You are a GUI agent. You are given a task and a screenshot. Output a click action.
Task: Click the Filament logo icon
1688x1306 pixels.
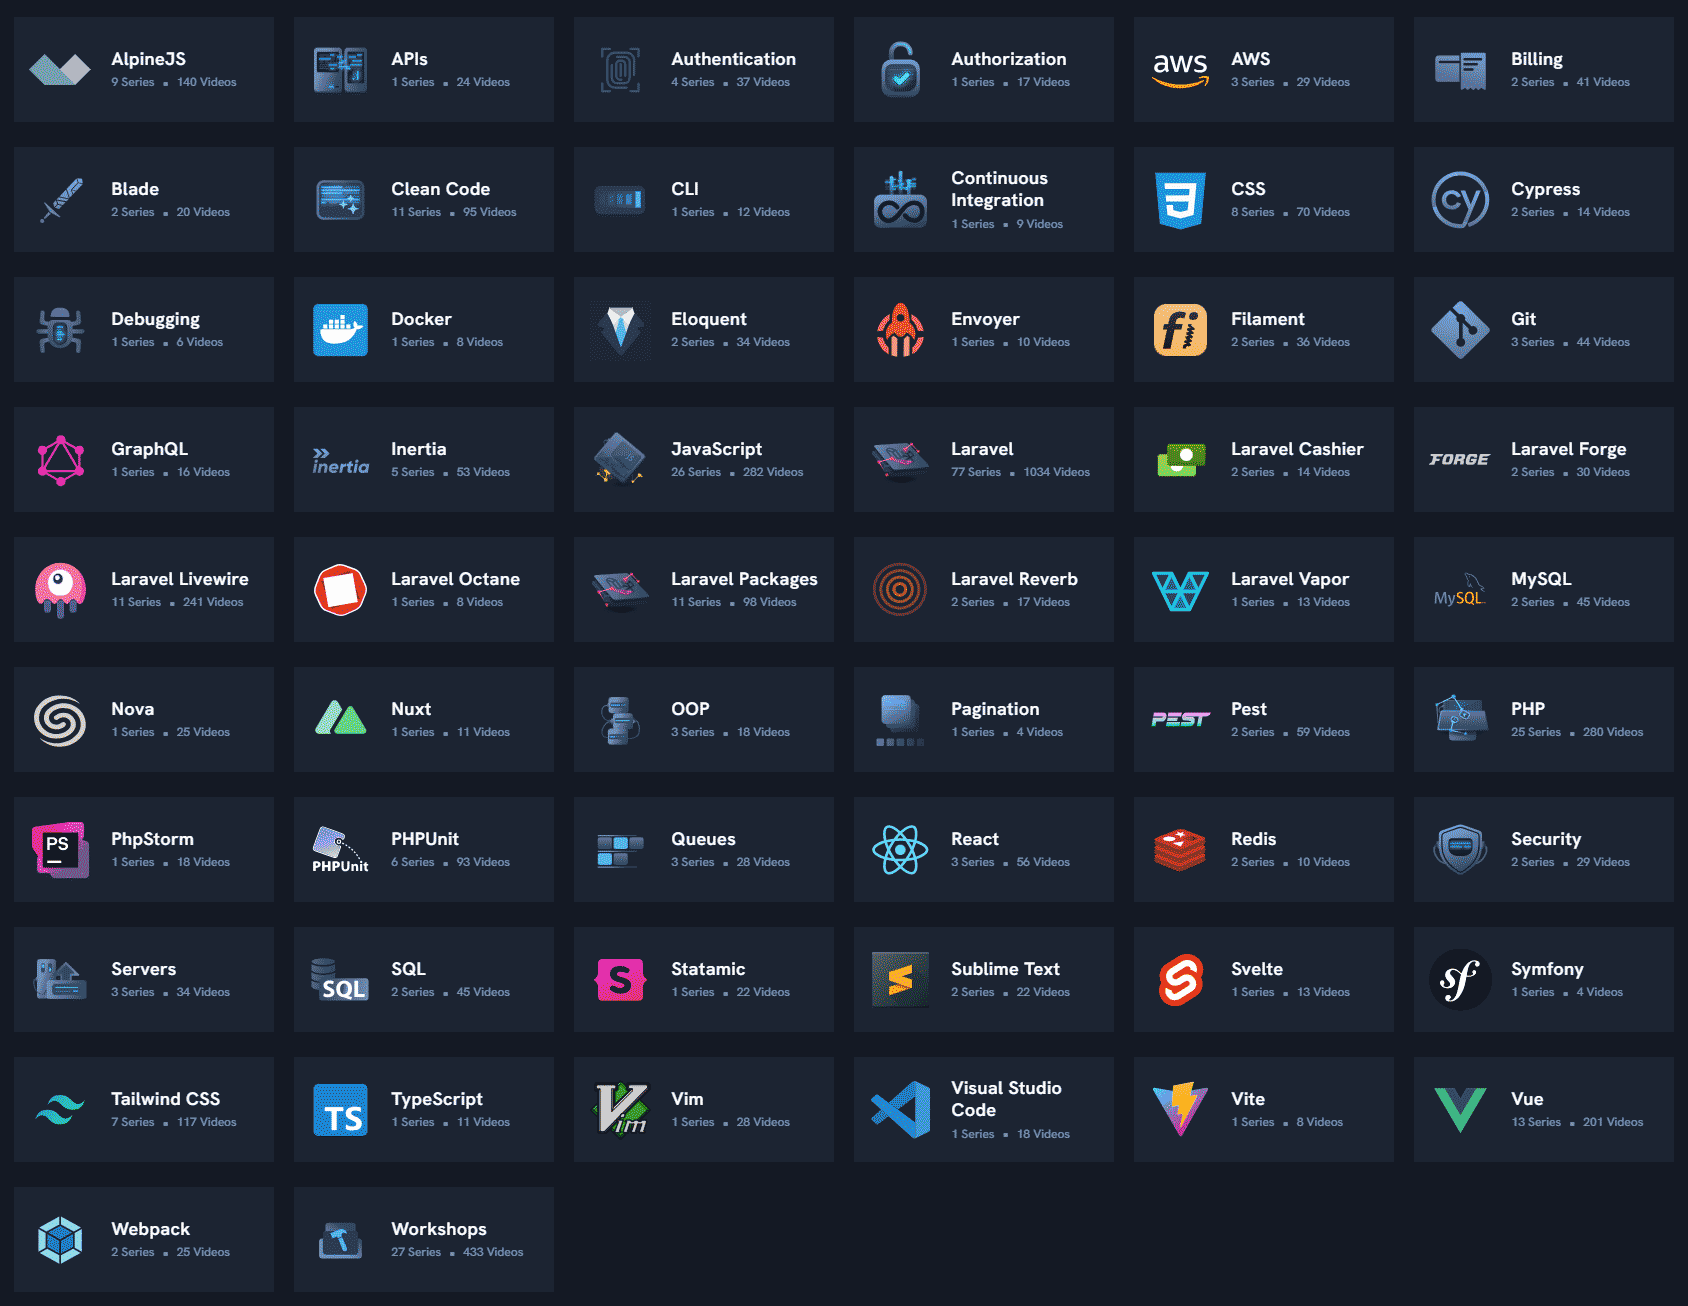coord(1180,330)
